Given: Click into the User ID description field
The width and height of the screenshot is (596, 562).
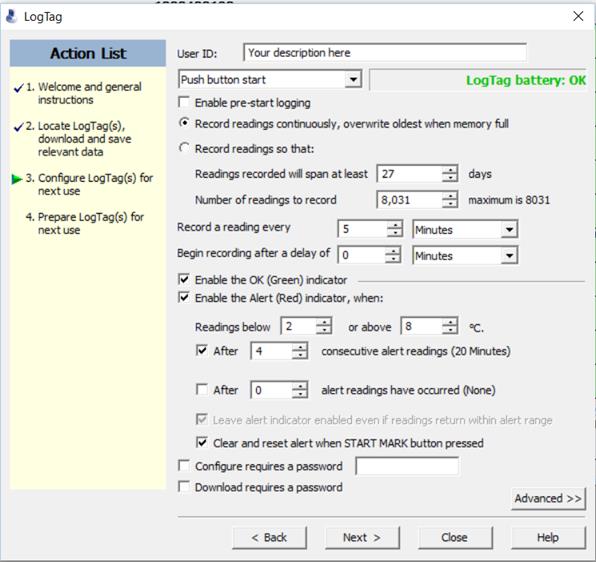Looking at the screenshot, I should click(385, 52).
